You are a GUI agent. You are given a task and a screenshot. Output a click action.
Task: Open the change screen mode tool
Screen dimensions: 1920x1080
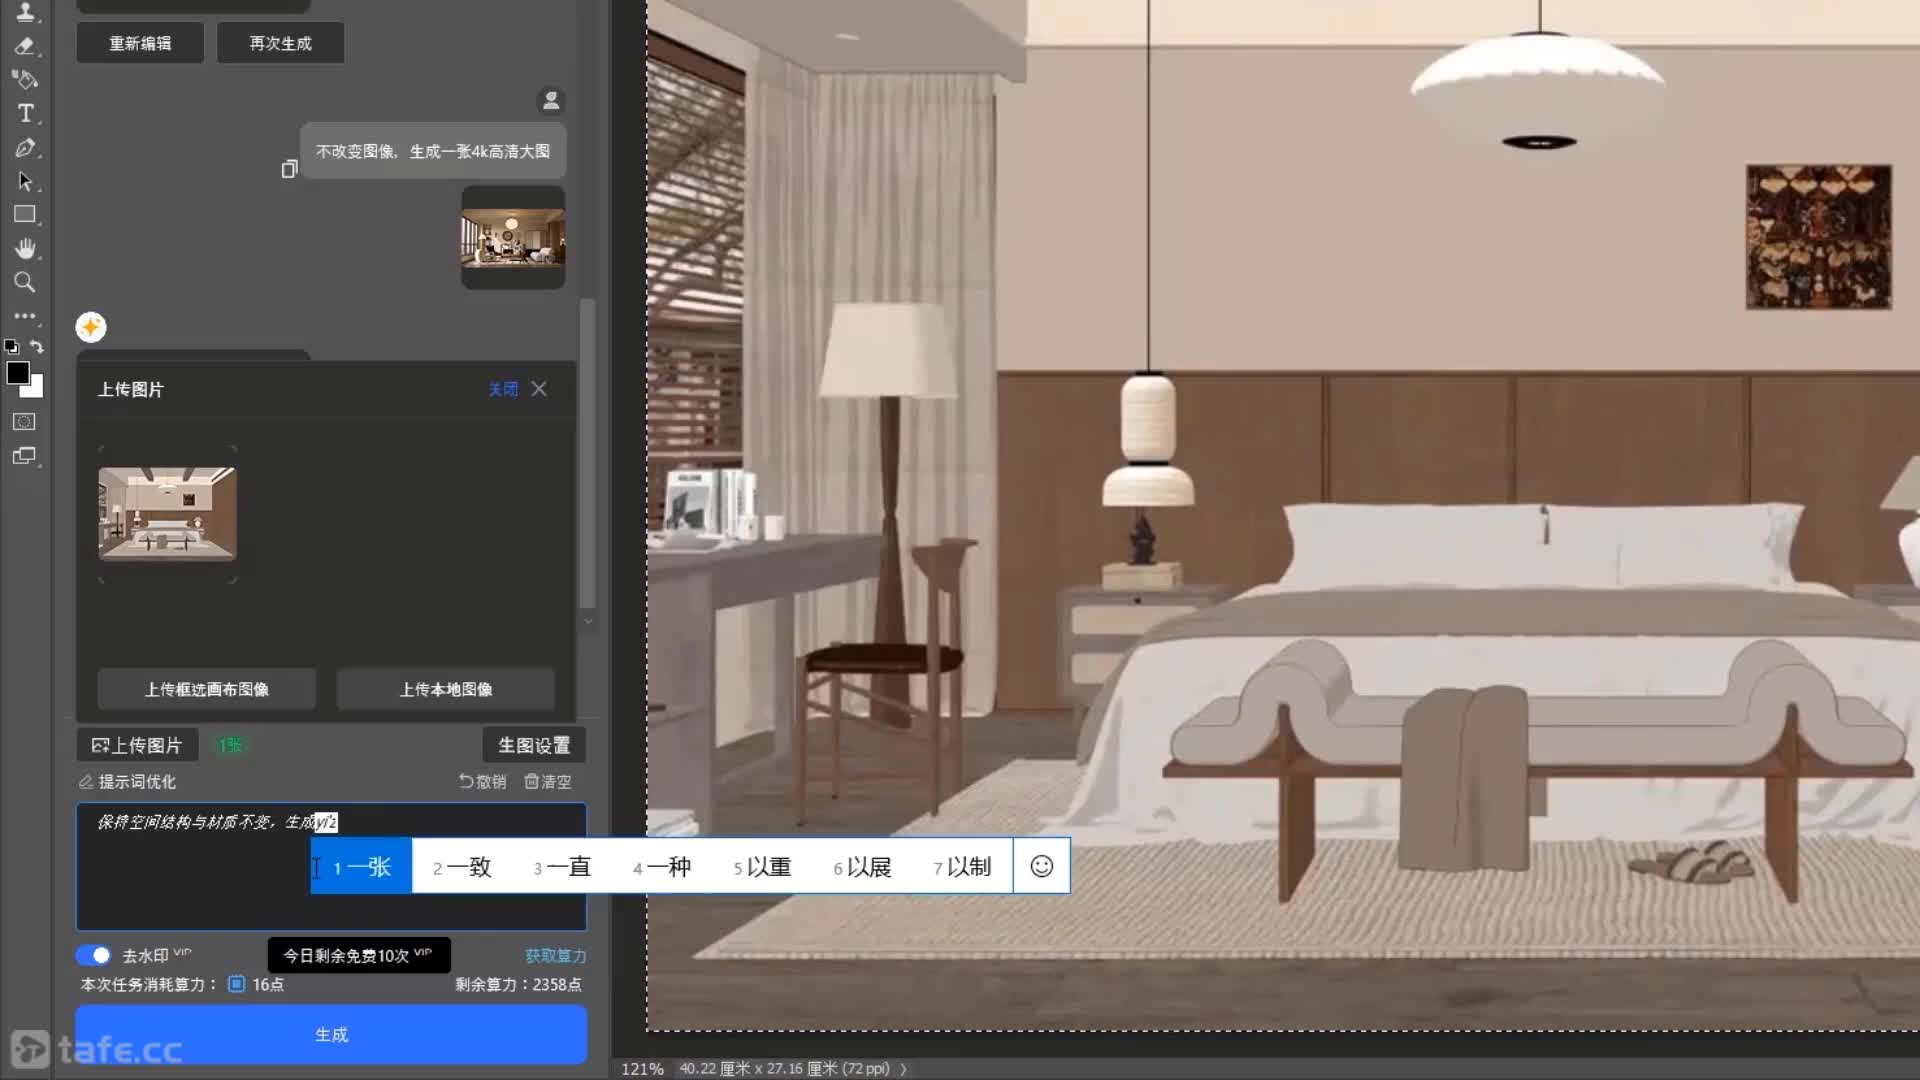tap(24, 456)
